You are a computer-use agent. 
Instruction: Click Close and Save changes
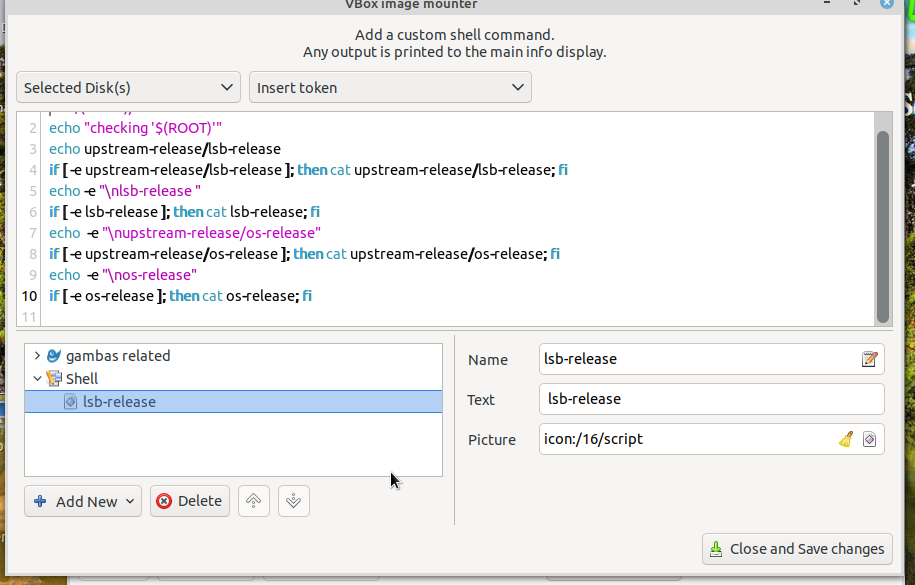pos(797,548)
